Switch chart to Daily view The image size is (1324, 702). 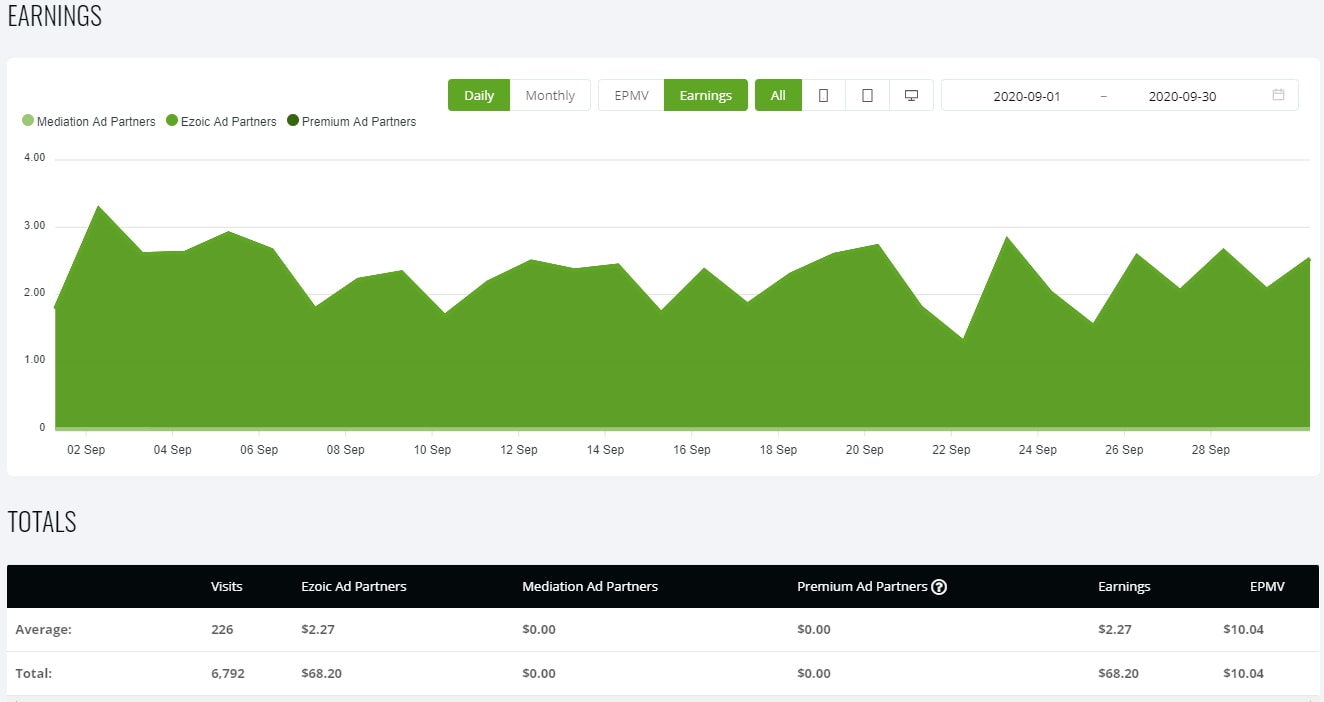479,95
